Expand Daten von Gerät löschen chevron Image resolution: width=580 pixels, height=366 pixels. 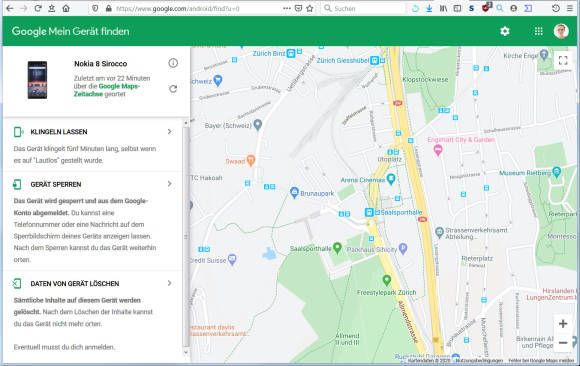pyautogui.click(x=170, y=283)
